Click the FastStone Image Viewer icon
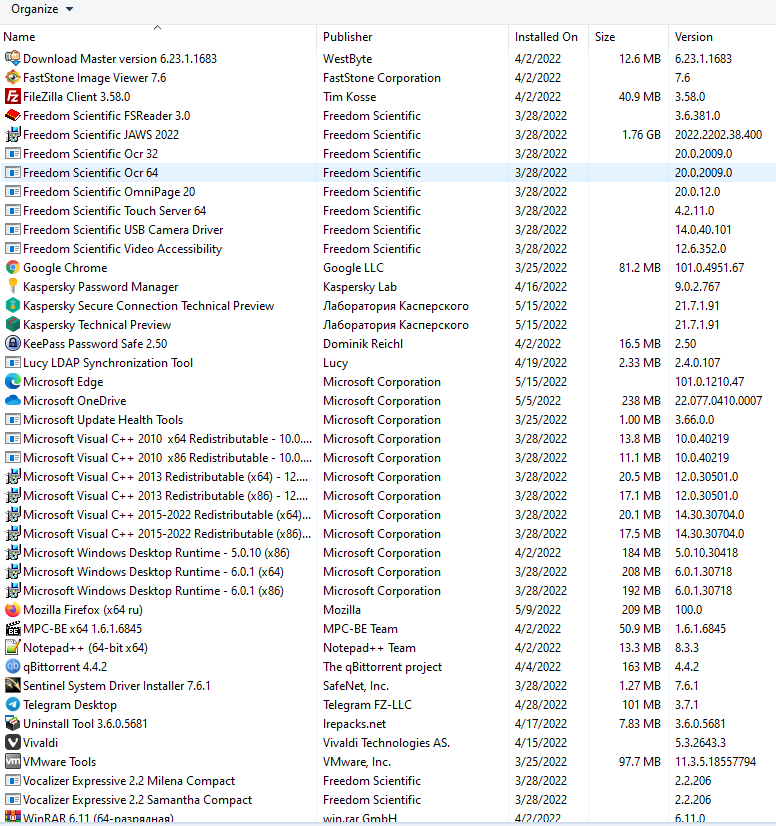Image resolution: width=776 pixels, height=826 pixels. point(13,77)
